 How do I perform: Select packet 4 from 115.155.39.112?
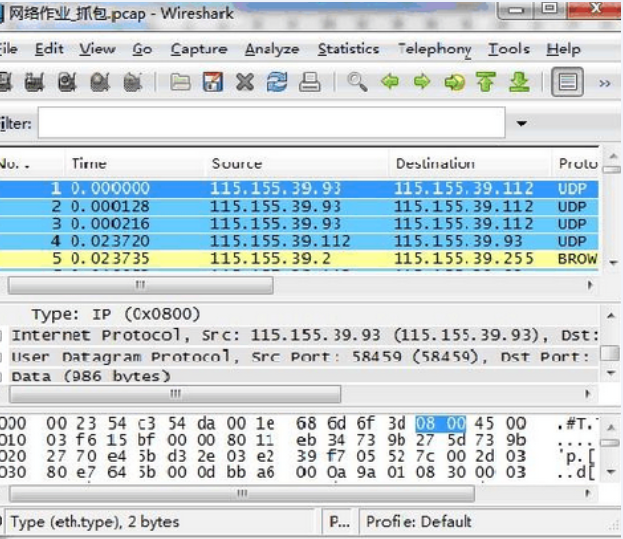point(299,241)
